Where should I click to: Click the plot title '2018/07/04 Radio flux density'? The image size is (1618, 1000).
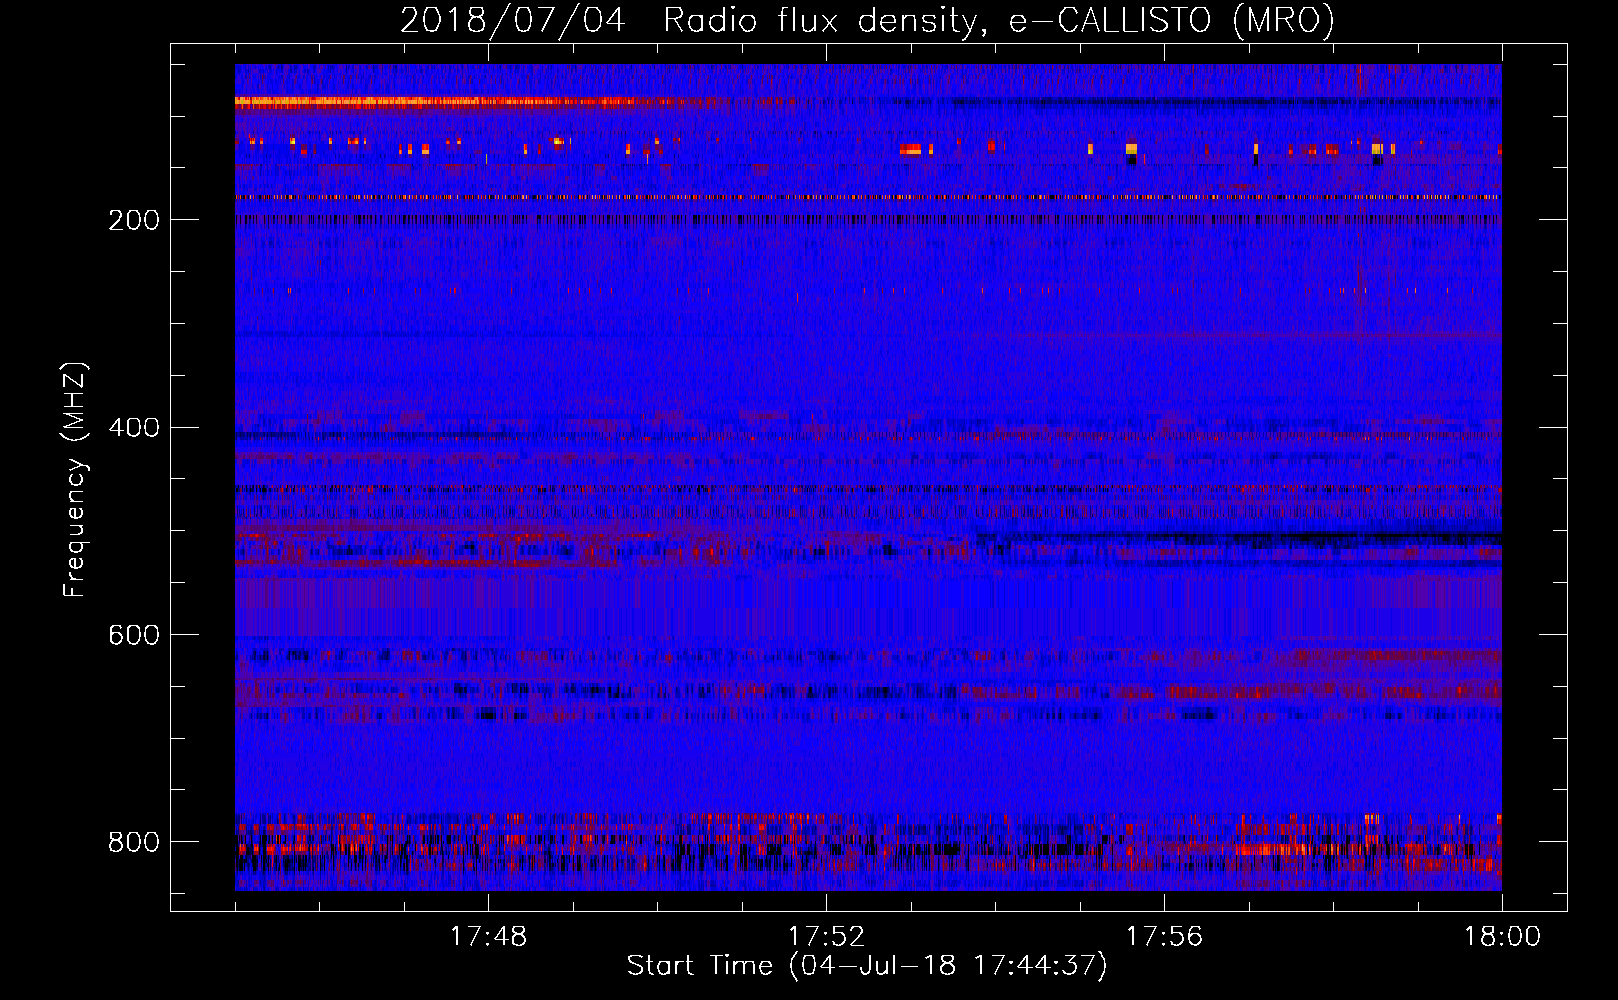[867, 21]
